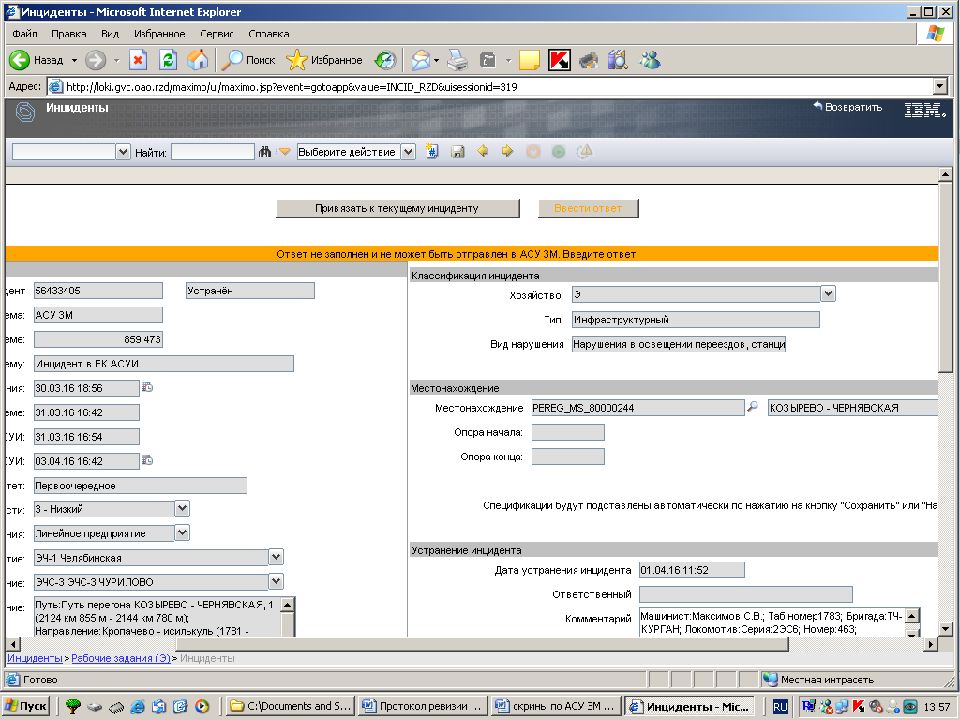This screenshot has width=960, height=720.
Task: Open the Edit page icon in IE toolbar
Action: (x=488, y=60)
